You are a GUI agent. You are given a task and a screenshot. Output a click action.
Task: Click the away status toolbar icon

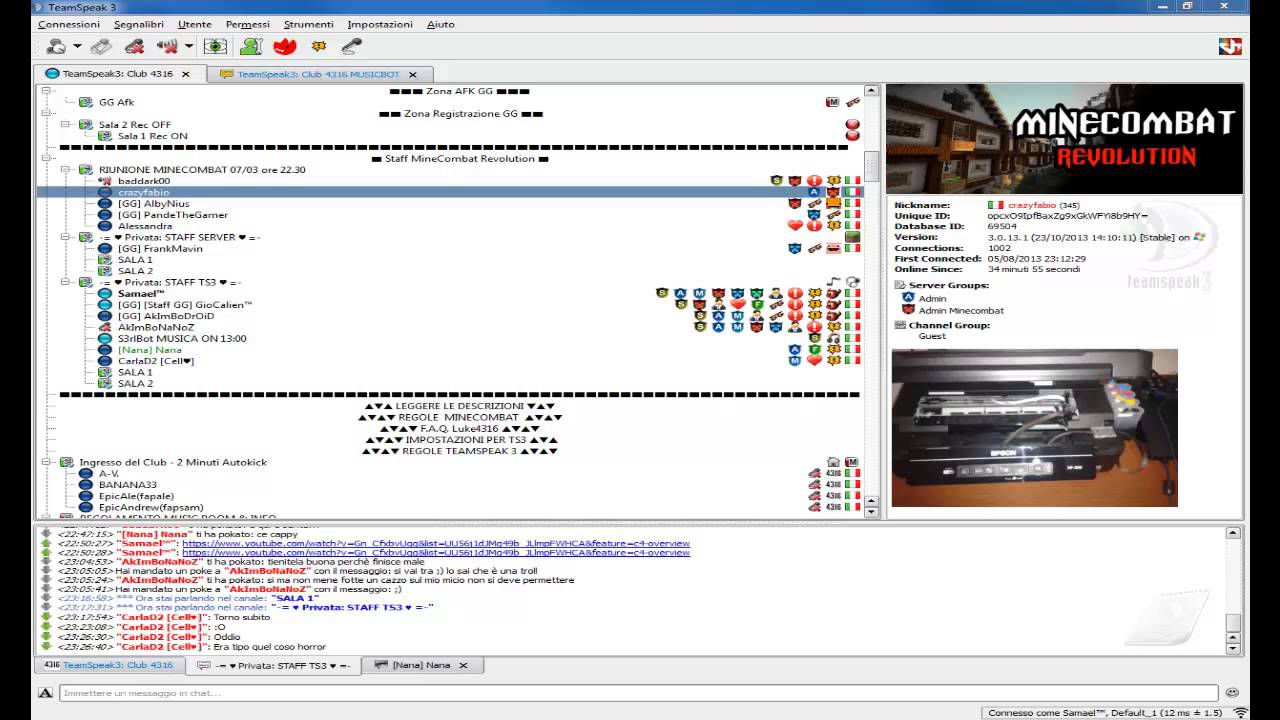(x=57, y=46)
